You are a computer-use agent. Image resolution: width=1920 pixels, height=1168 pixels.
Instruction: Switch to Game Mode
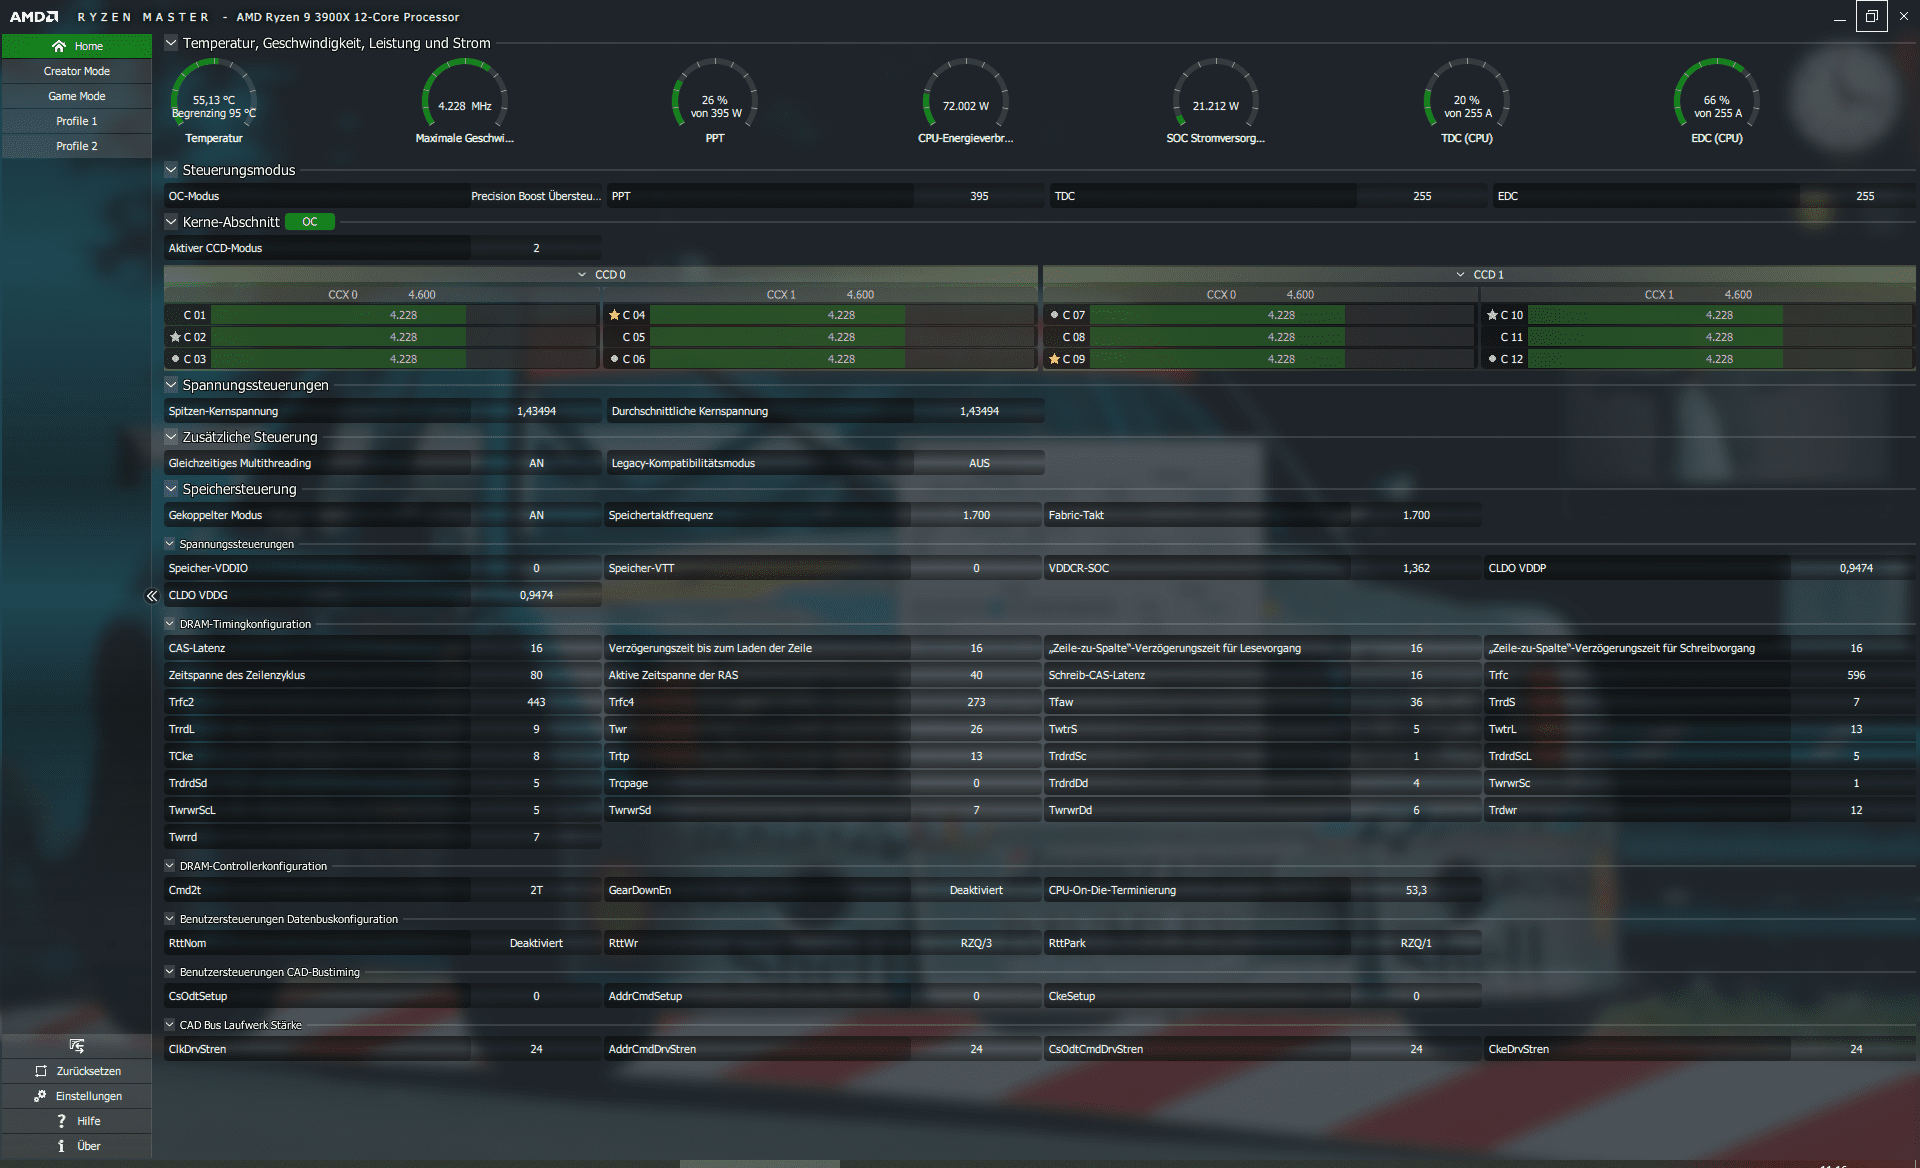77,96
